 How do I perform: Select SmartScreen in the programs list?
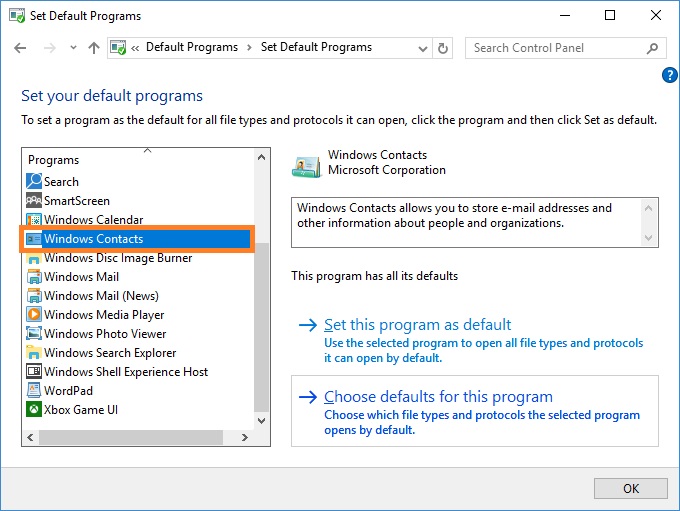pos(77,200)
